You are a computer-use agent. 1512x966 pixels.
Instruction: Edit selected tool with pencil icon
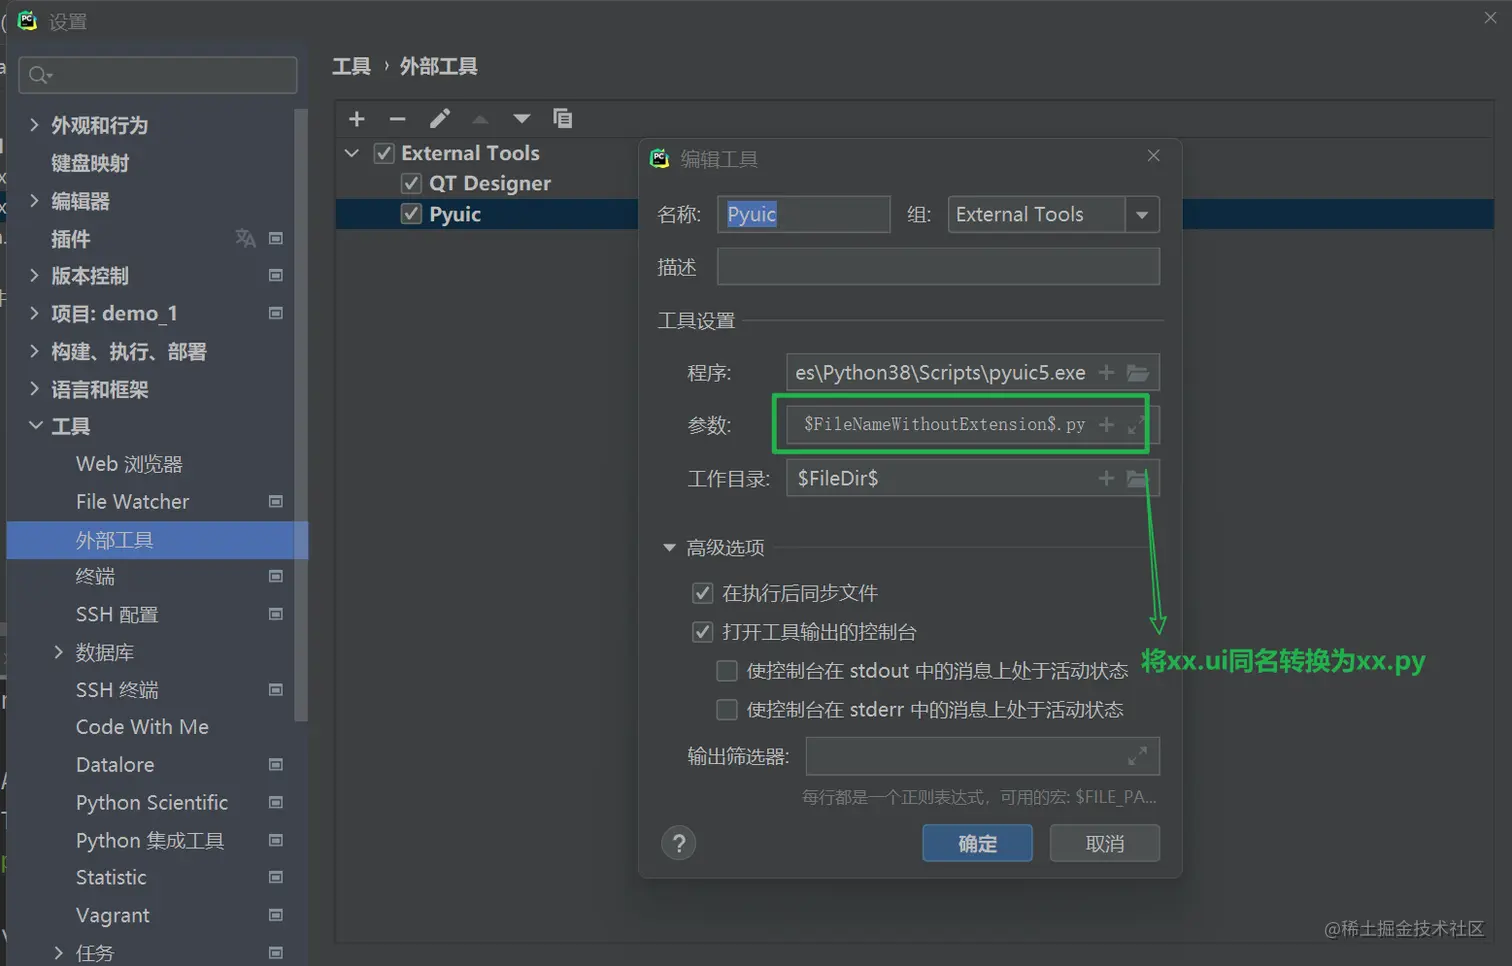click(439, 119)
